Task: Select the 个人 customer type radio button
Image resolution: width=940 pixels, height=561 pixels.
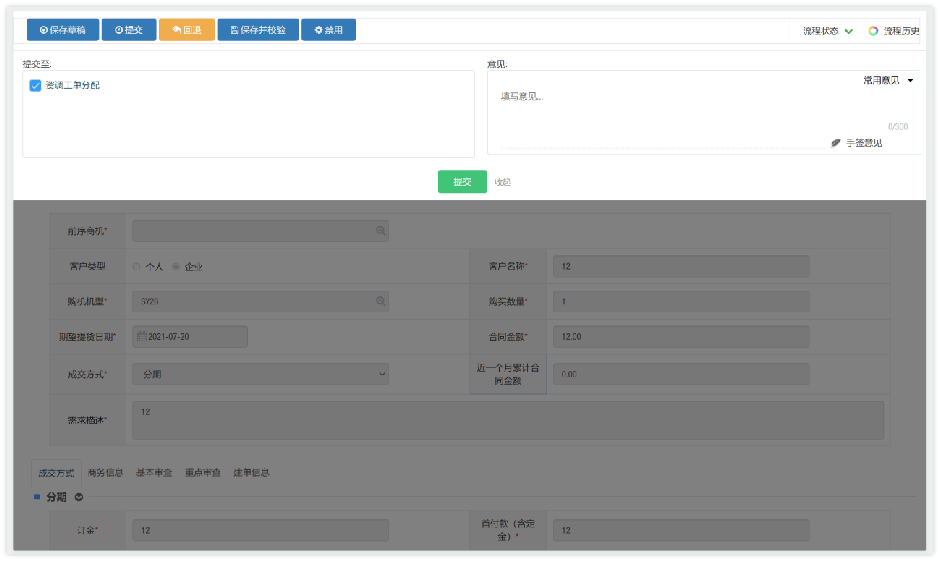Action: (x=137, y=266)
